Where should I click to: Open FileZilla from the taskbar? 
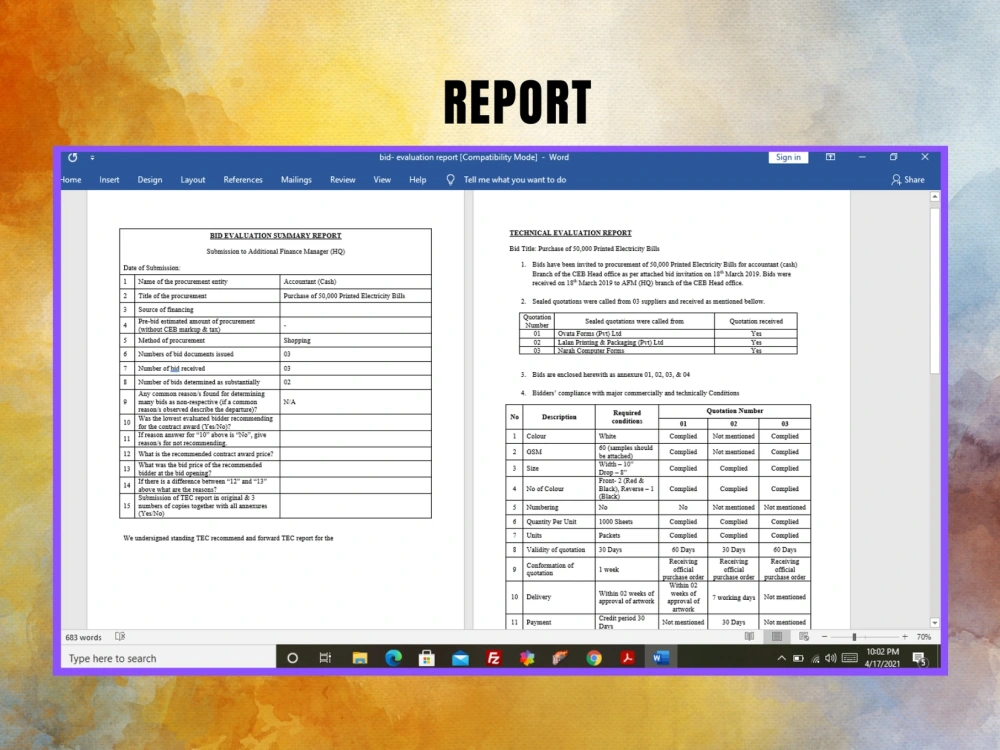[x=494, y=658]
